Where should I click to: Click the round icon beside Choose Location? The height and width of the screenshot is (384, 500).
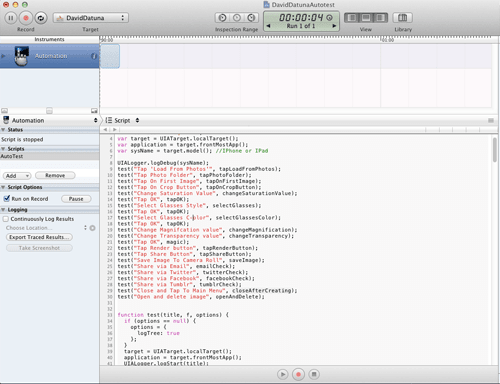point(92,228)
